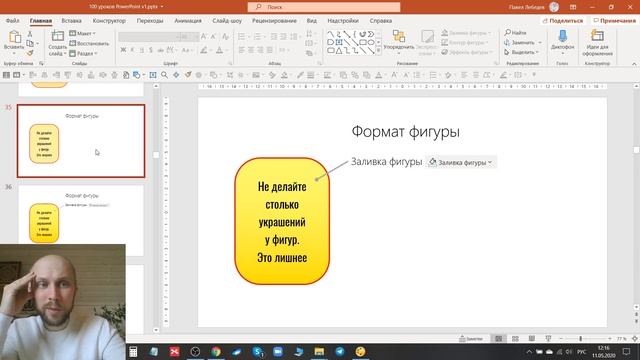Toggle italic (К) formatting
Viewport: 640px width, 360px height.
132,50
